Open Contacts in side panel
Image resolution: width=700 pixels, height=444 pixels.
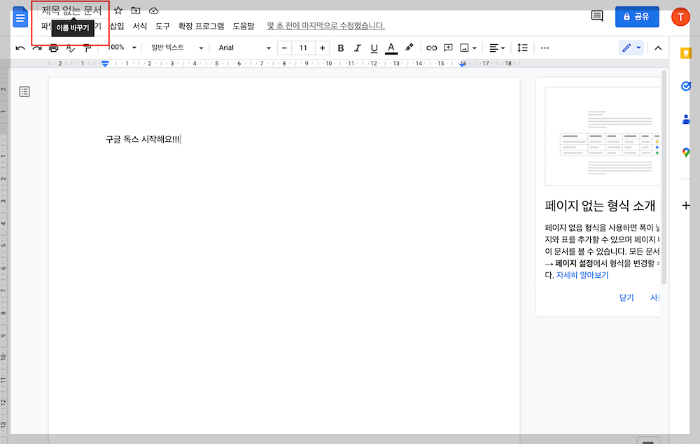point(686,119)
